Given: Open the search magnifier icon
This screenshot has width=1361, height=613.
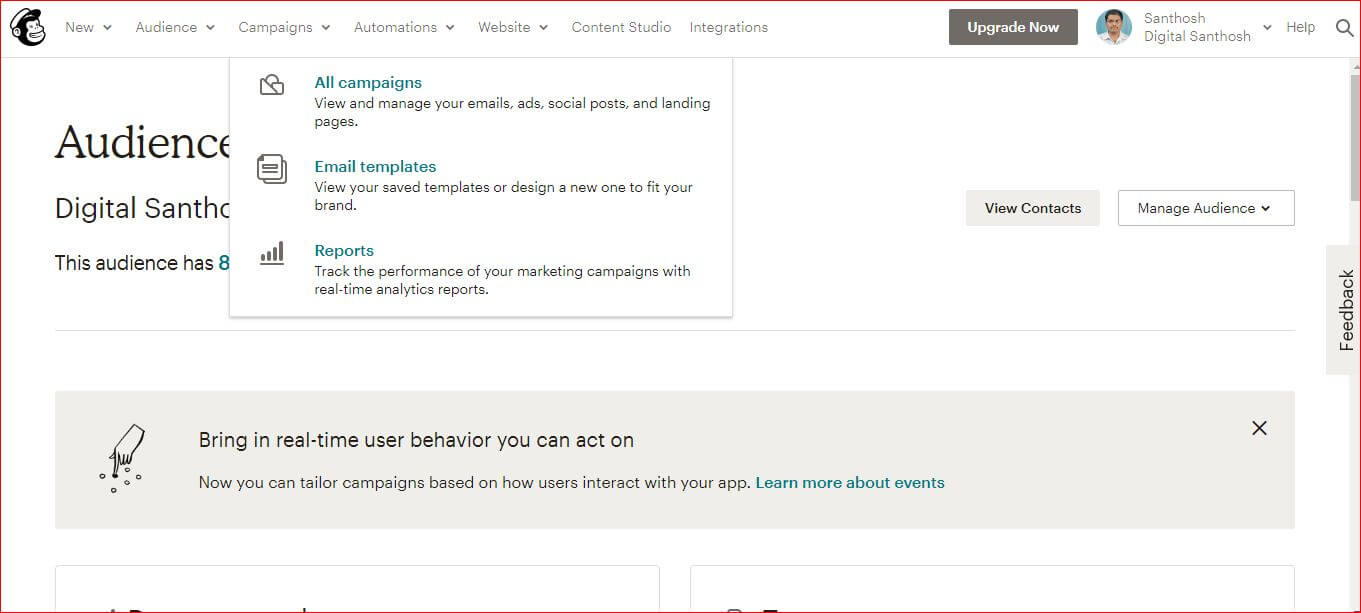Looking at the screenshot, I should [x=1345, y=28].
